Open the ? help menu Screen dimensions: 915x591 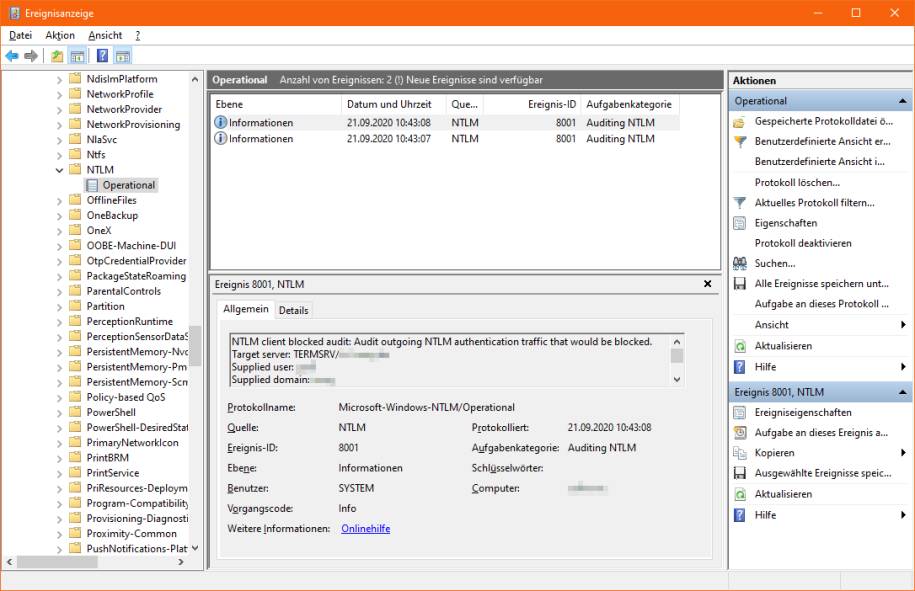pos(138,36)
